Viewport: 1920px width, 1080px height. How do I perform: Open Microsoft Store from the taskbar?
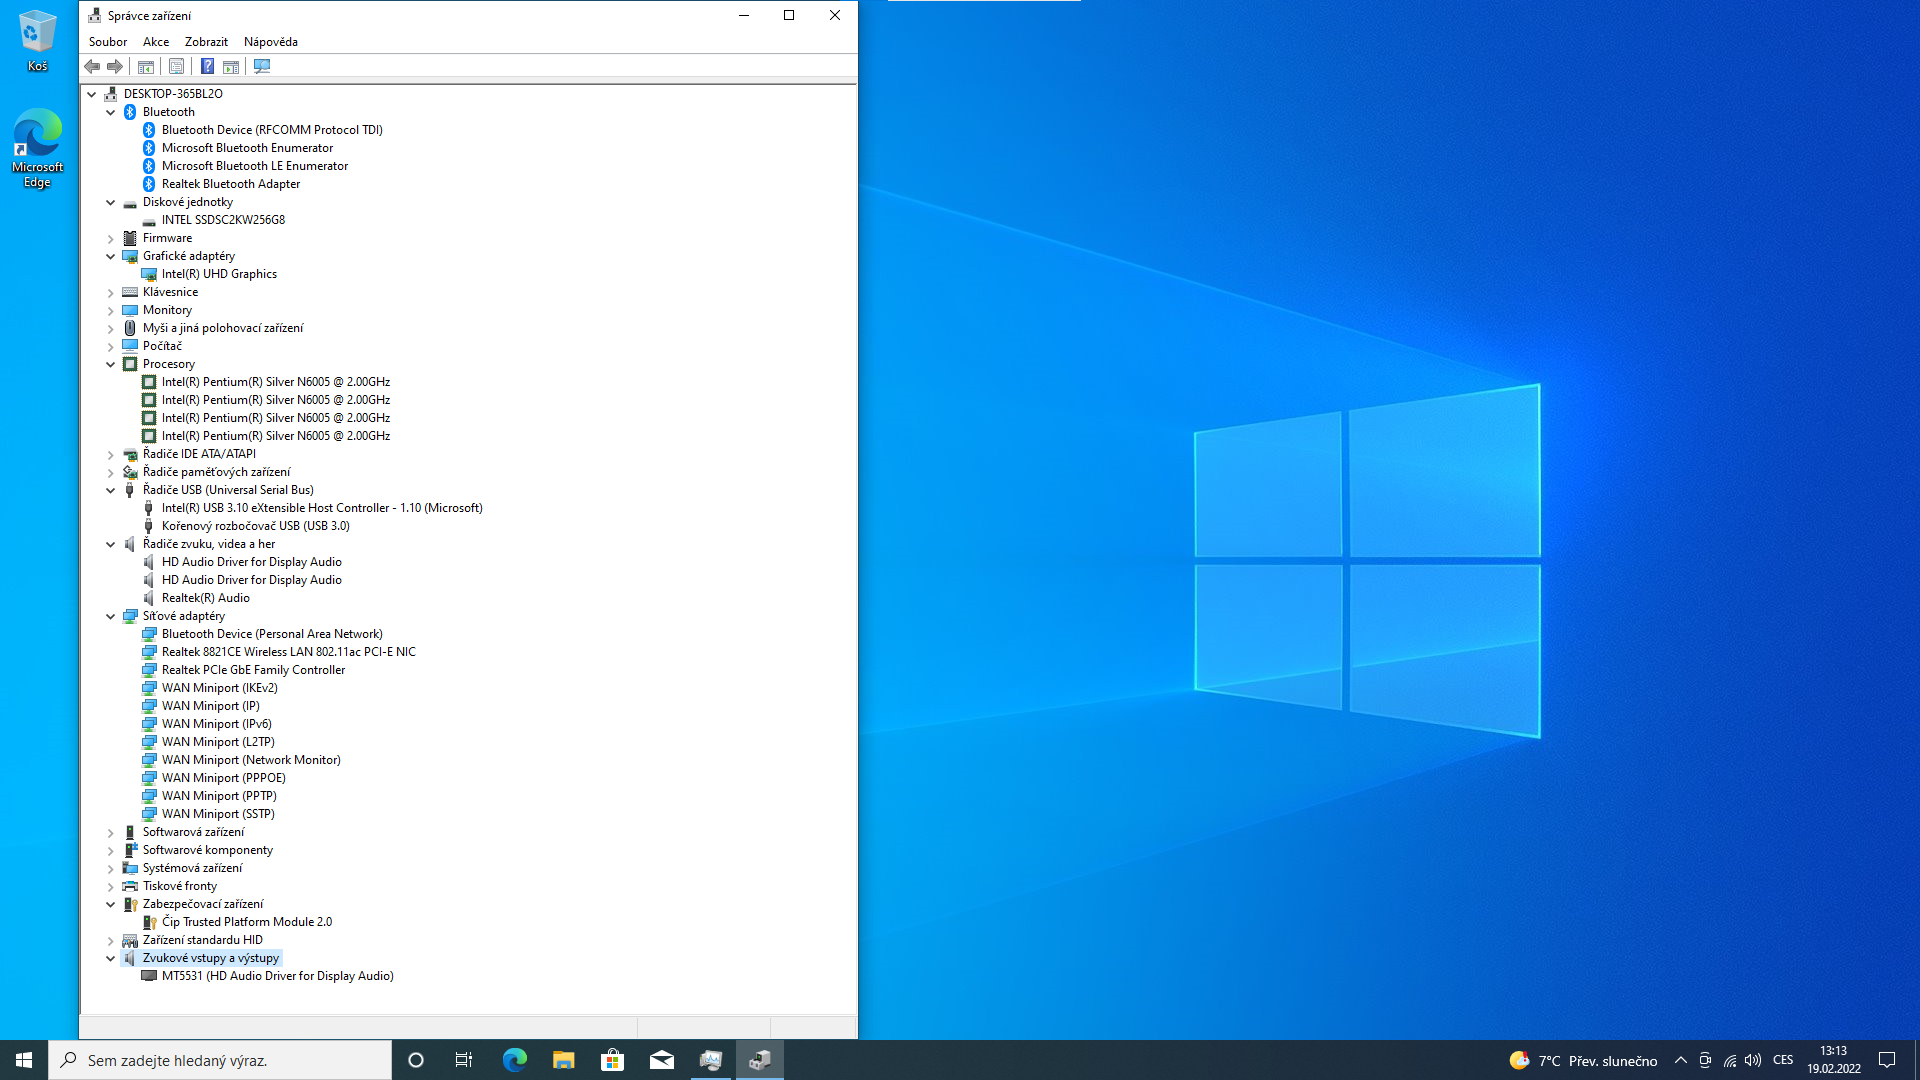coord(612,1060)
